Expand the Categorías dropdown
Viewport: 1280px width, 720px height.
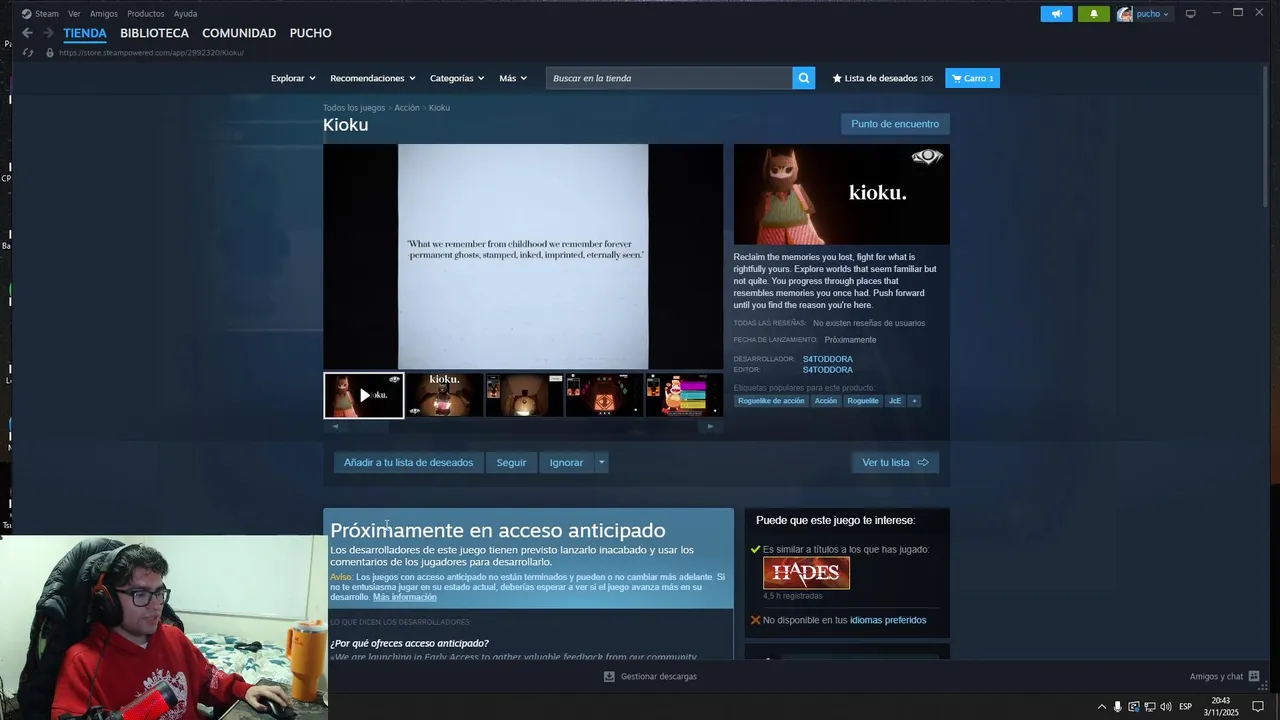(x=457, y=78)
